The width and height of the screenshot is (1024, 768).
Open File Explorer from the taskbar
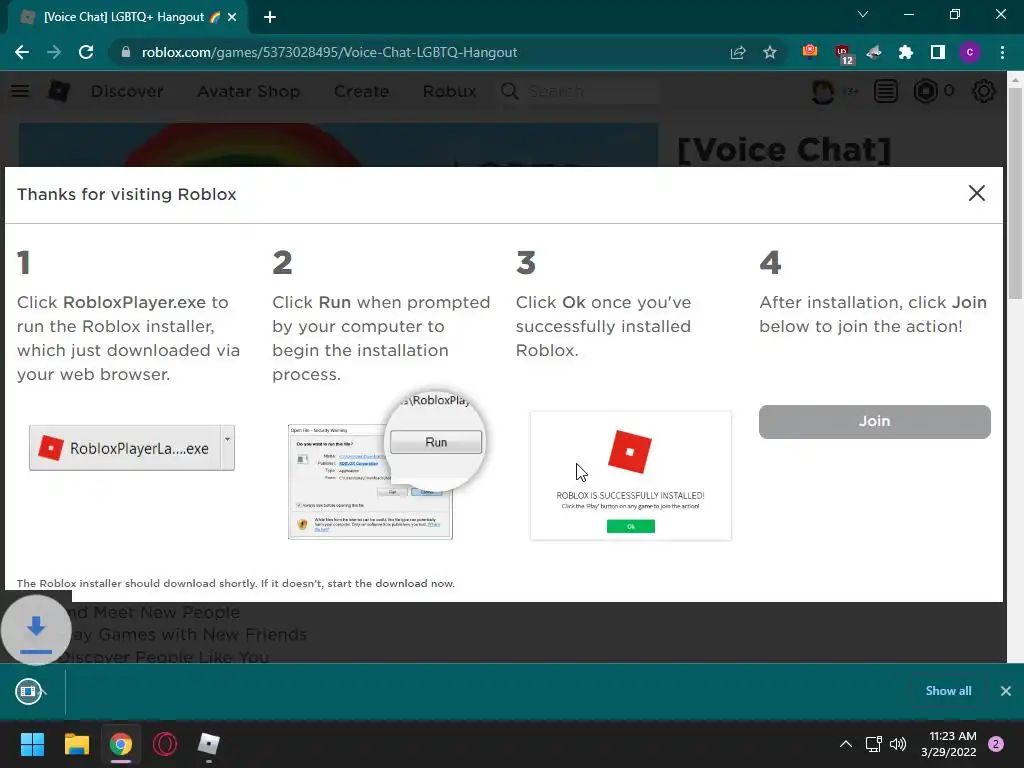[x=76, y=744]
